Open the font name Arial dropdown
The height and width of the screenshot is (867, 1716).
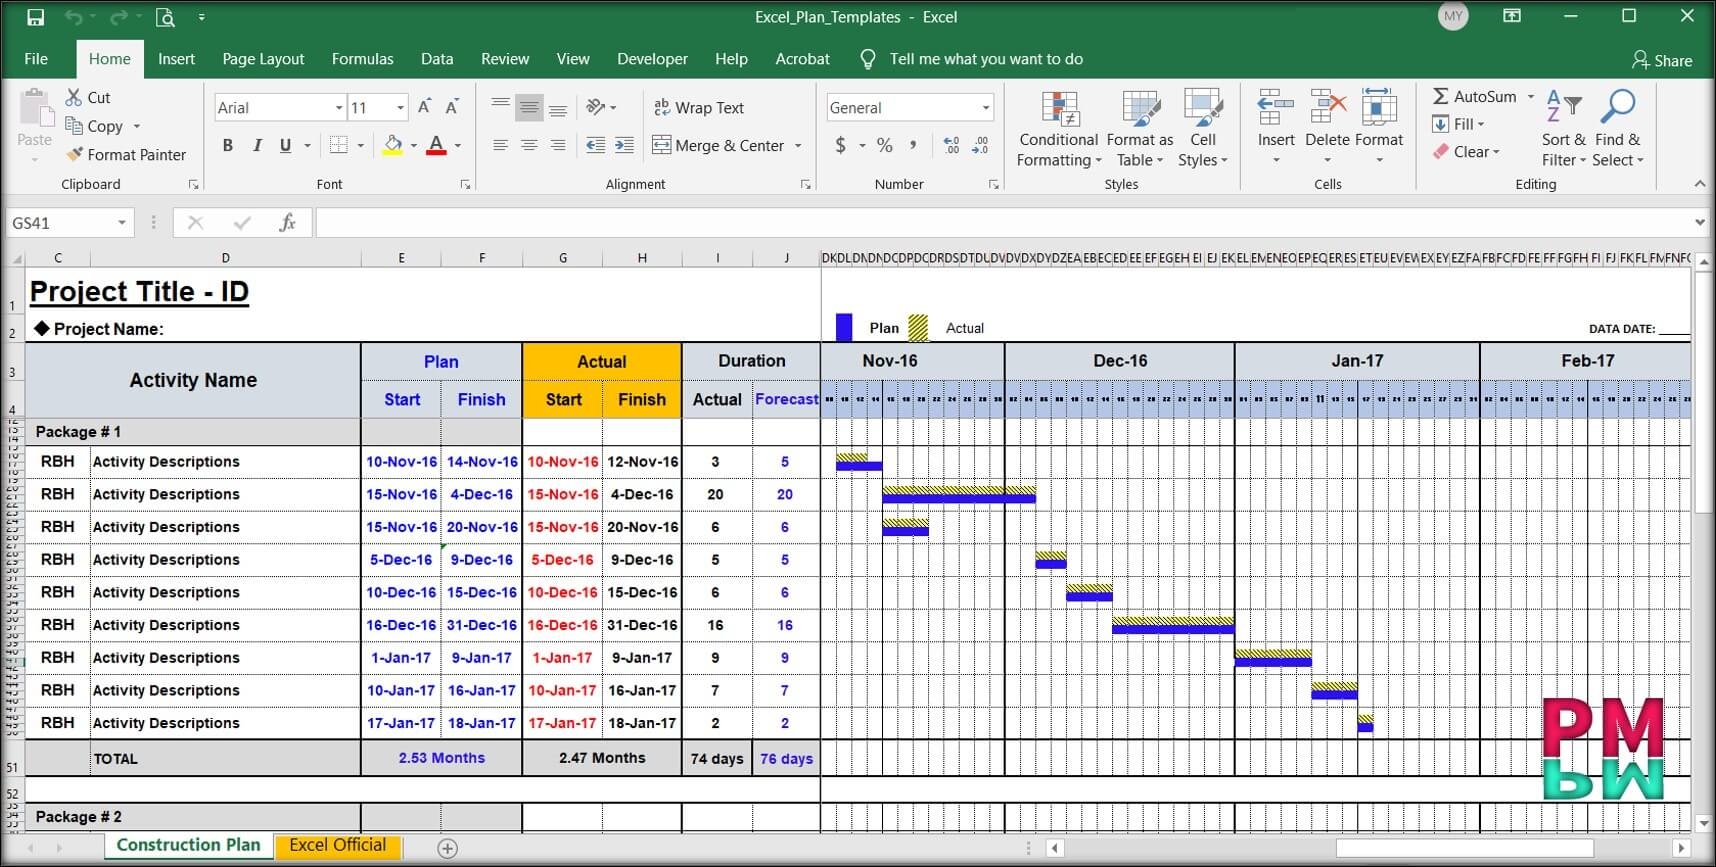pos(339,108)
